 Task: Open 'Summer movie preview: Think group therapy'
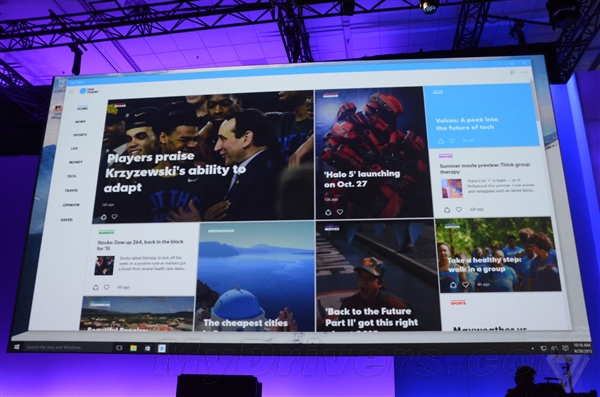485,168
